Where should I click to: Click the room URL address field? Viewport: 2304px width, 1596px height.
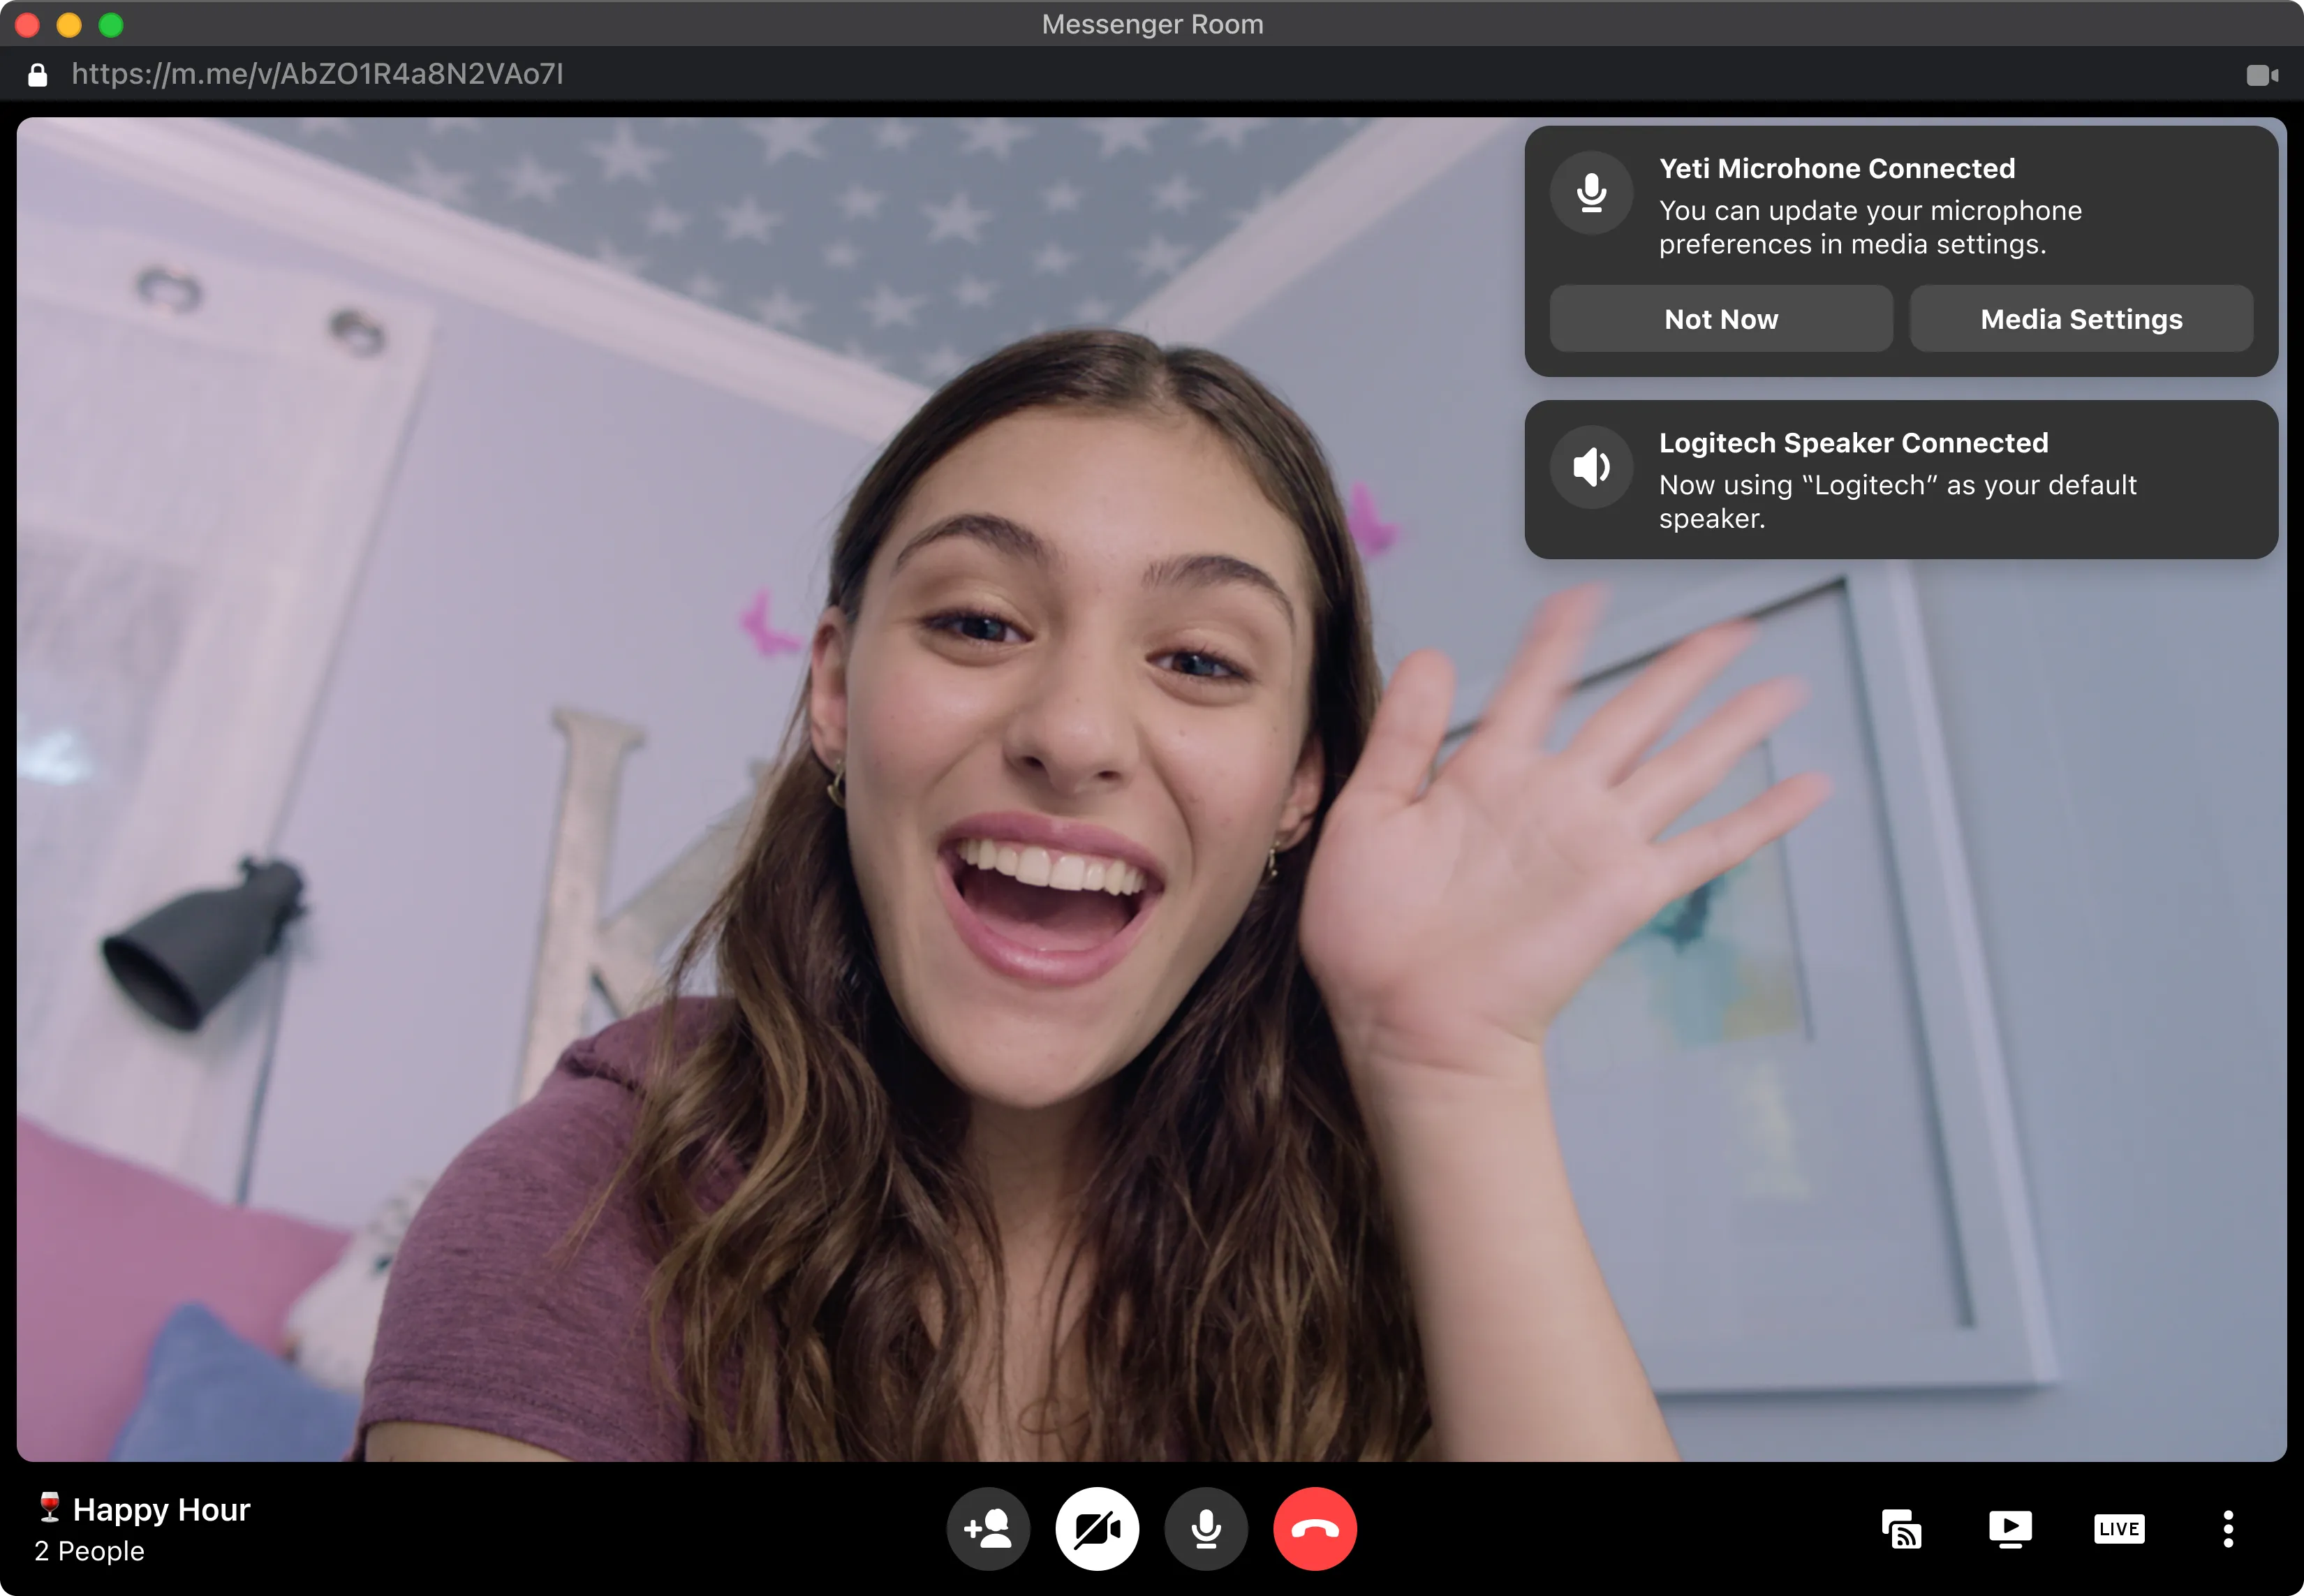coord(317,74)
